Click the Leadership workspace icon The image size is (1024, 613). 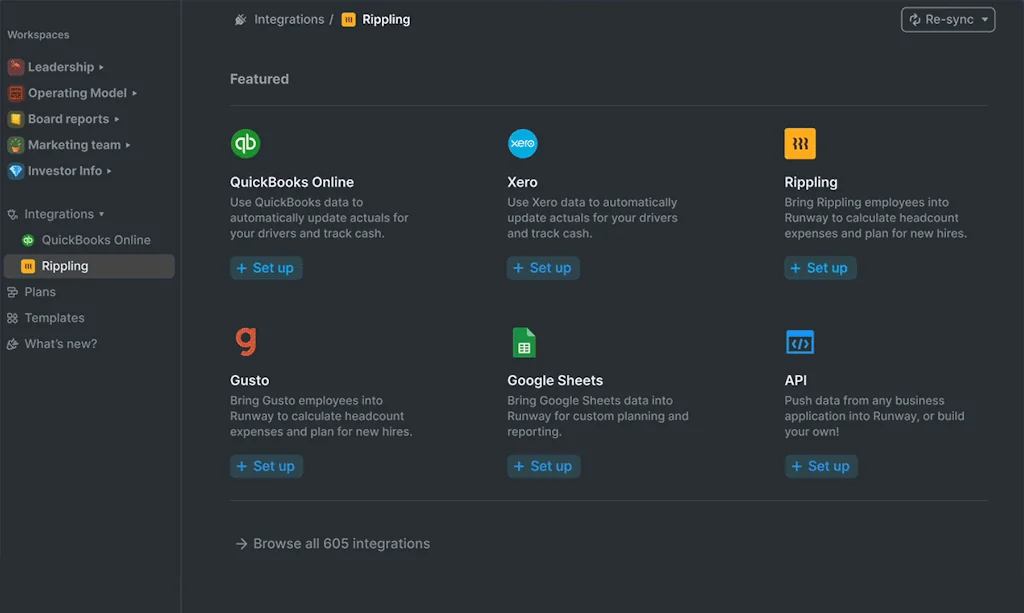click(16, 67)
